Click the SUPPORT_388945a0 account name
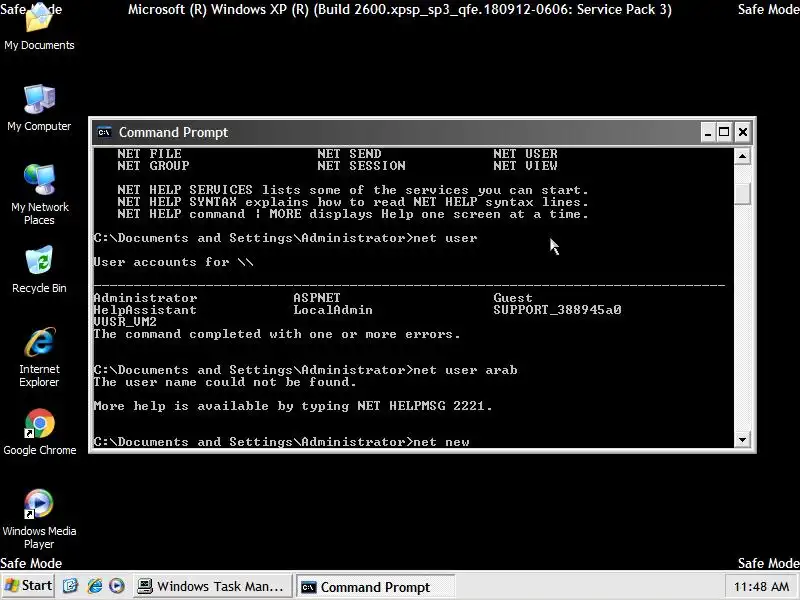 click(557, 310)
